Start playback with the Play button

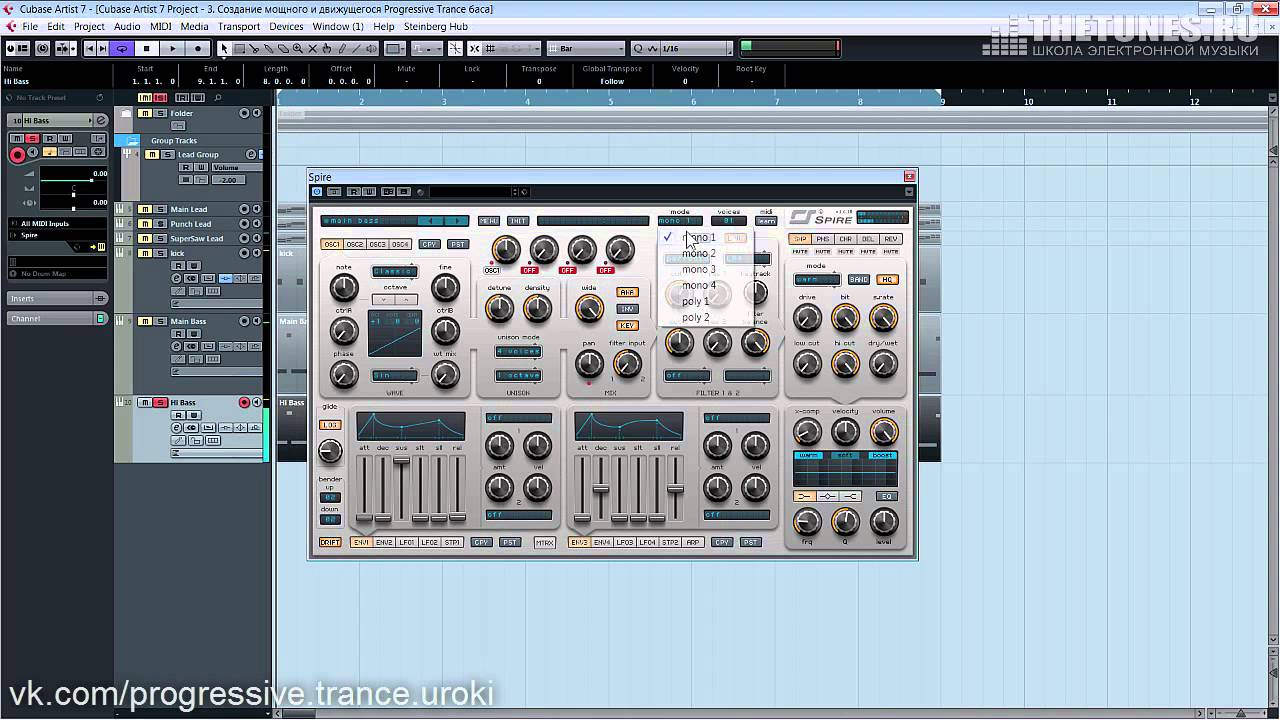click(x=173, y=48)
